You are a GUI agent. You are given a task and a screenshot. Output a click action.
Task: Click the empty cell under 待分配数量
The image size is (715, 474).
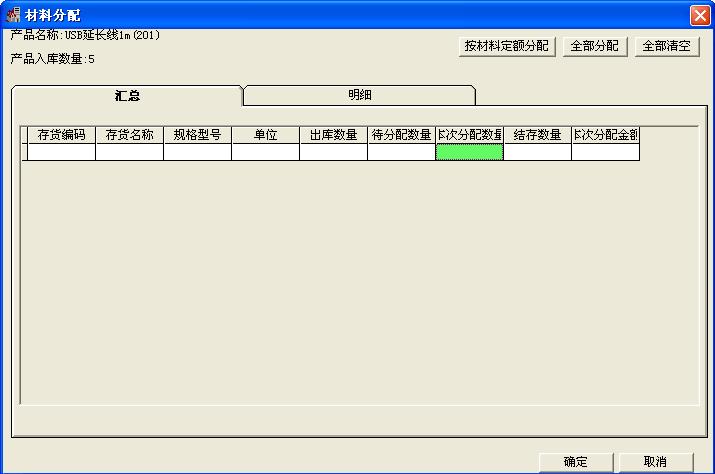pyautogui.click(x=401, y=152)
